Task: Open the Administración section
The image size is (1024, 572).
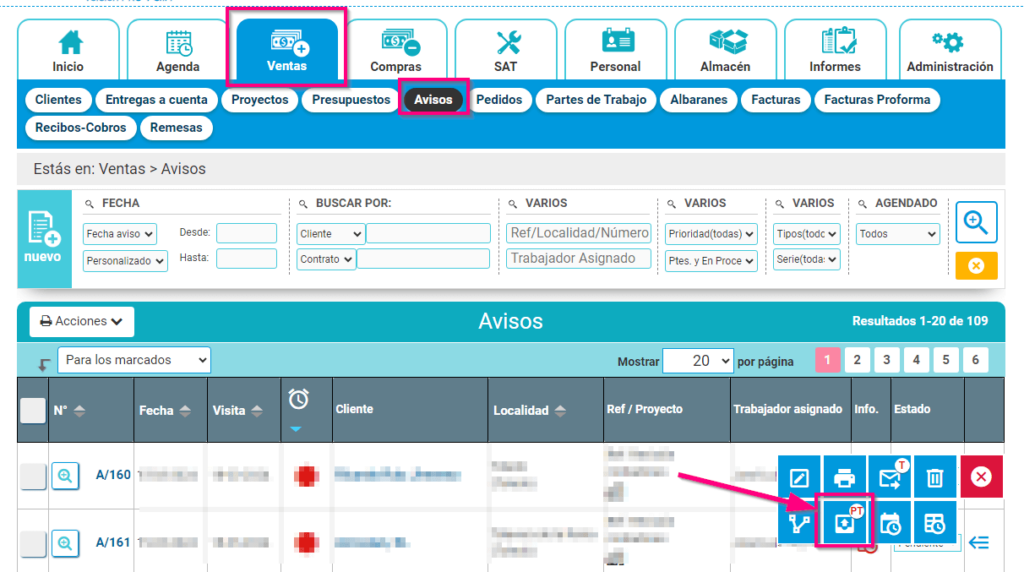Action: 950,50
